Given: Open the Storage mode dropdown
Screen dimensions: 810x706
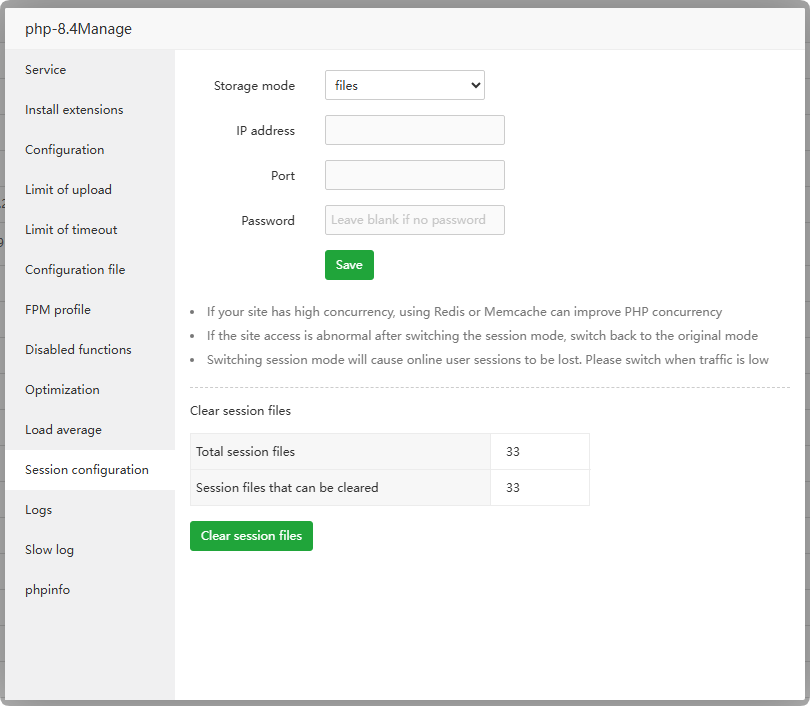Looking at the screenshot, I should [x=404, y=85].
